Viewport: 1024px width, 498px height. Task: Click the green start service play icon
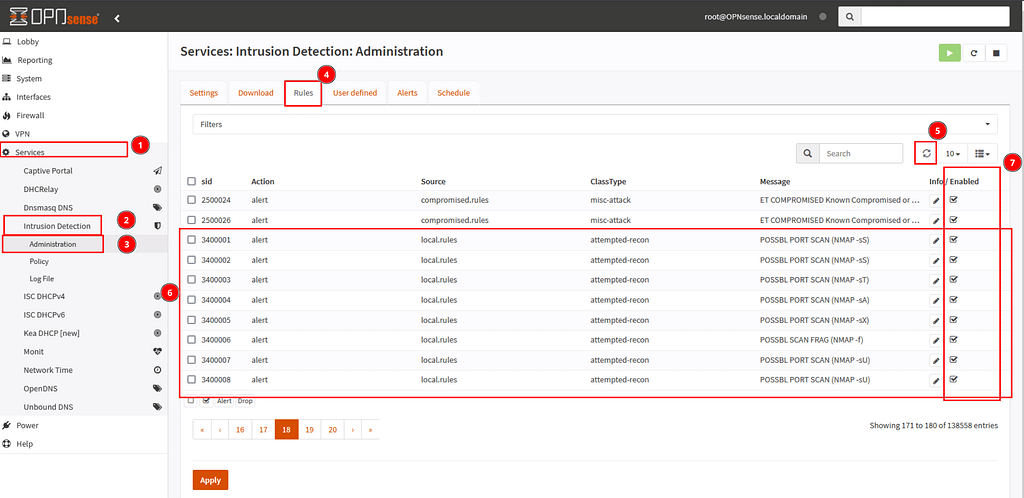(949, 53)
